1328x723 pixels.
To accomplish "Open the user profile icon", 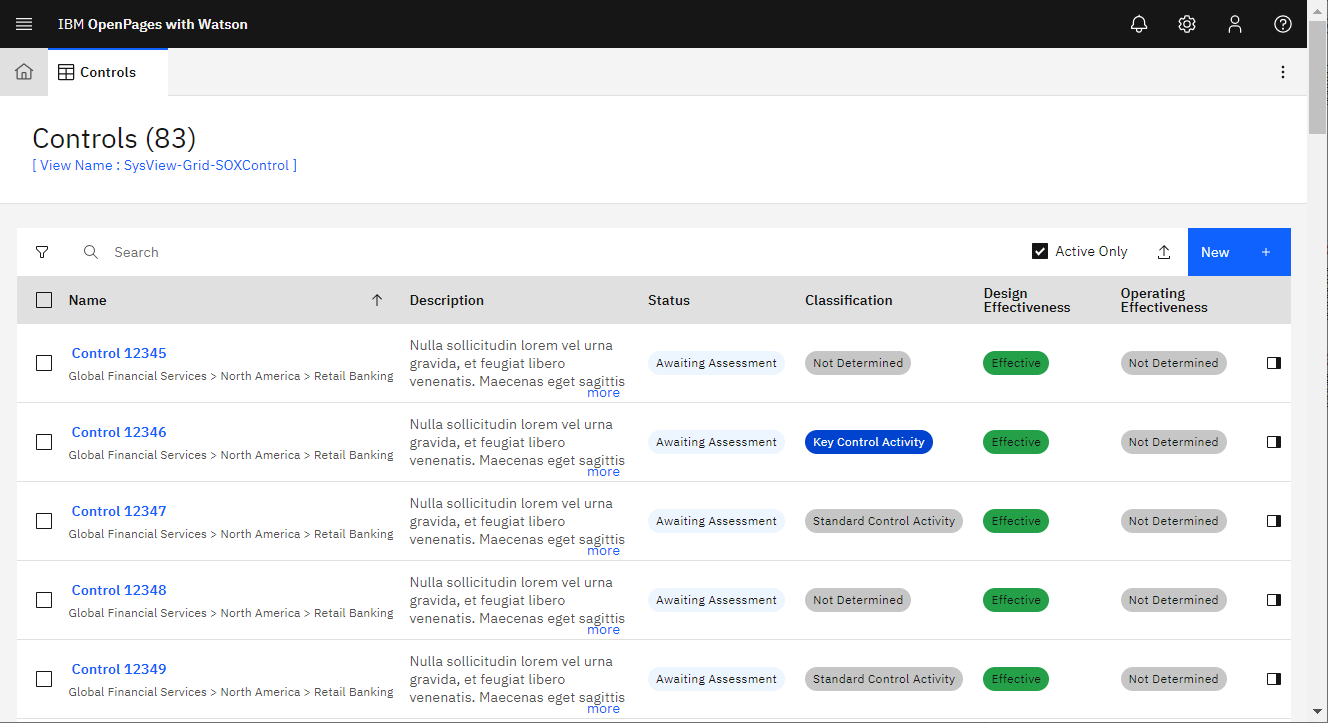I will [1235, 24].
